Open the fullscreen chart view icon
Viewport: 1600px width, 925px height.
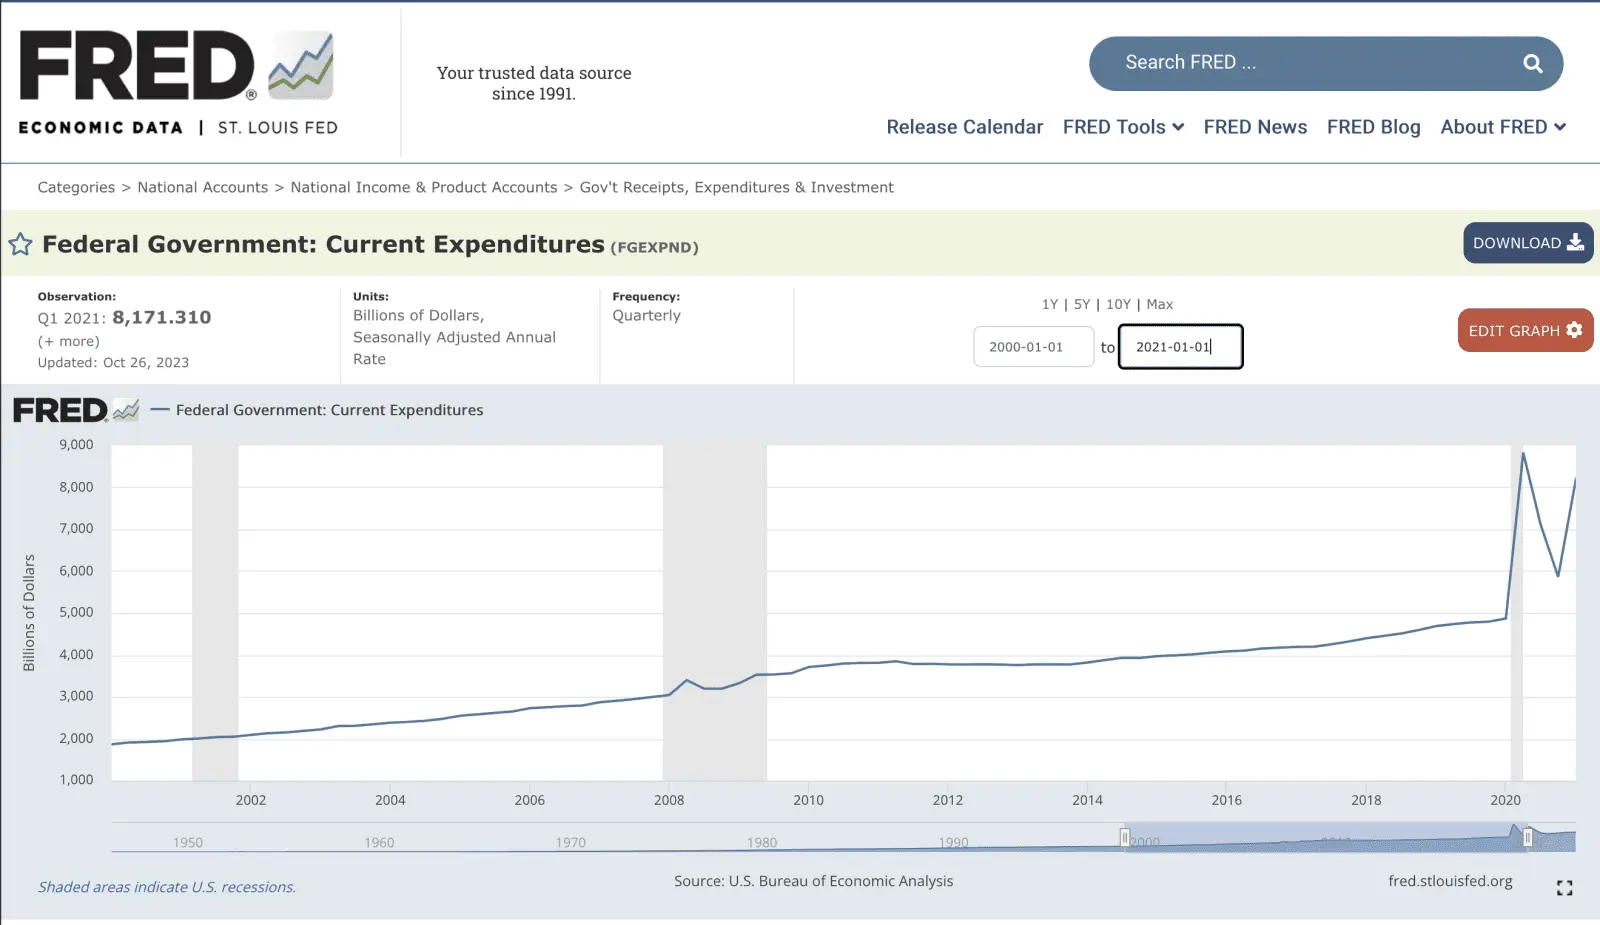[x=1564, y=888]
